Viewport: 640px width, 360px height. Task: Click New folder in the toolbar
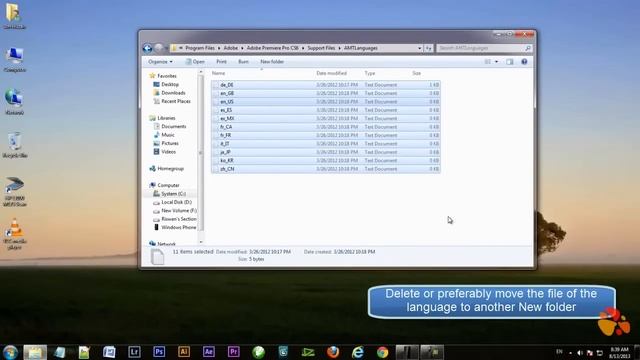(x=272, y=62)
